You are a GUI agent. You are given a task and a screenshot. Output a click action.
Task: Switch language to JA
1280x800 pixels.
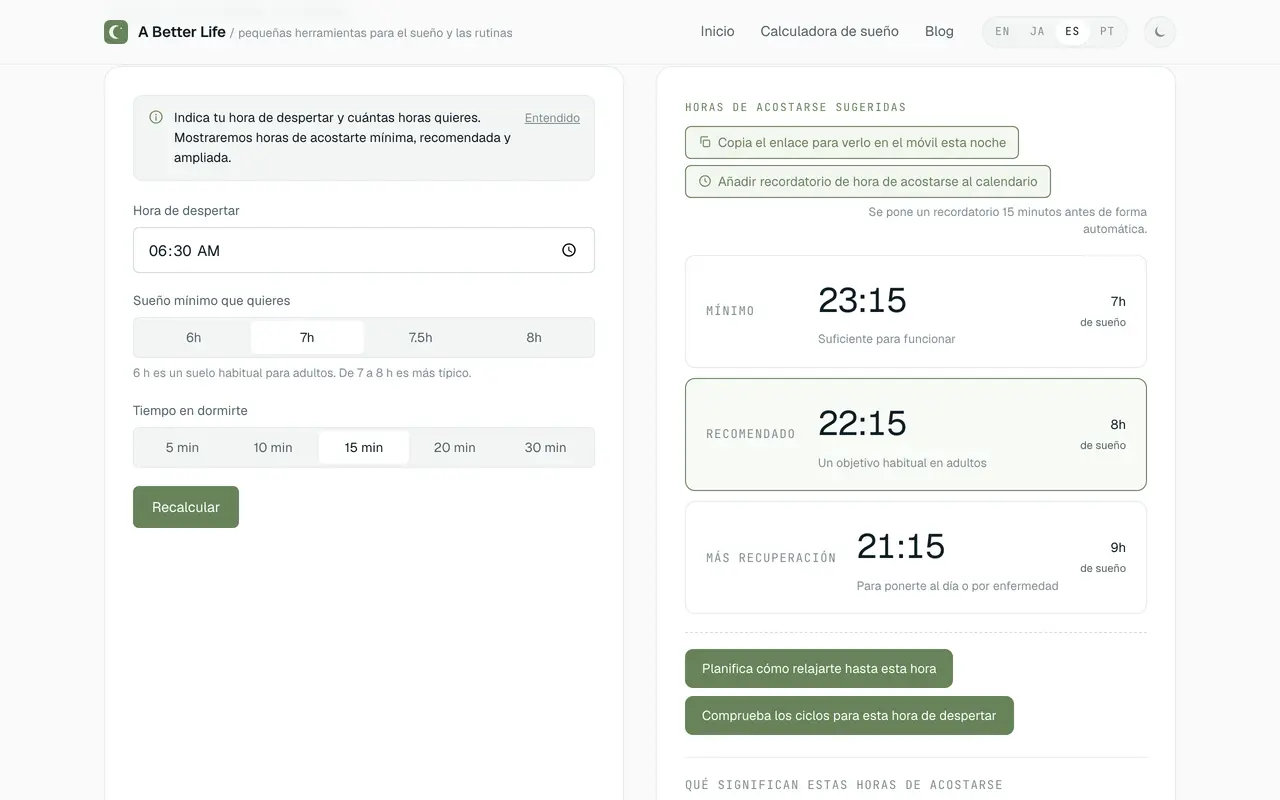click(x=1037, y=32)
